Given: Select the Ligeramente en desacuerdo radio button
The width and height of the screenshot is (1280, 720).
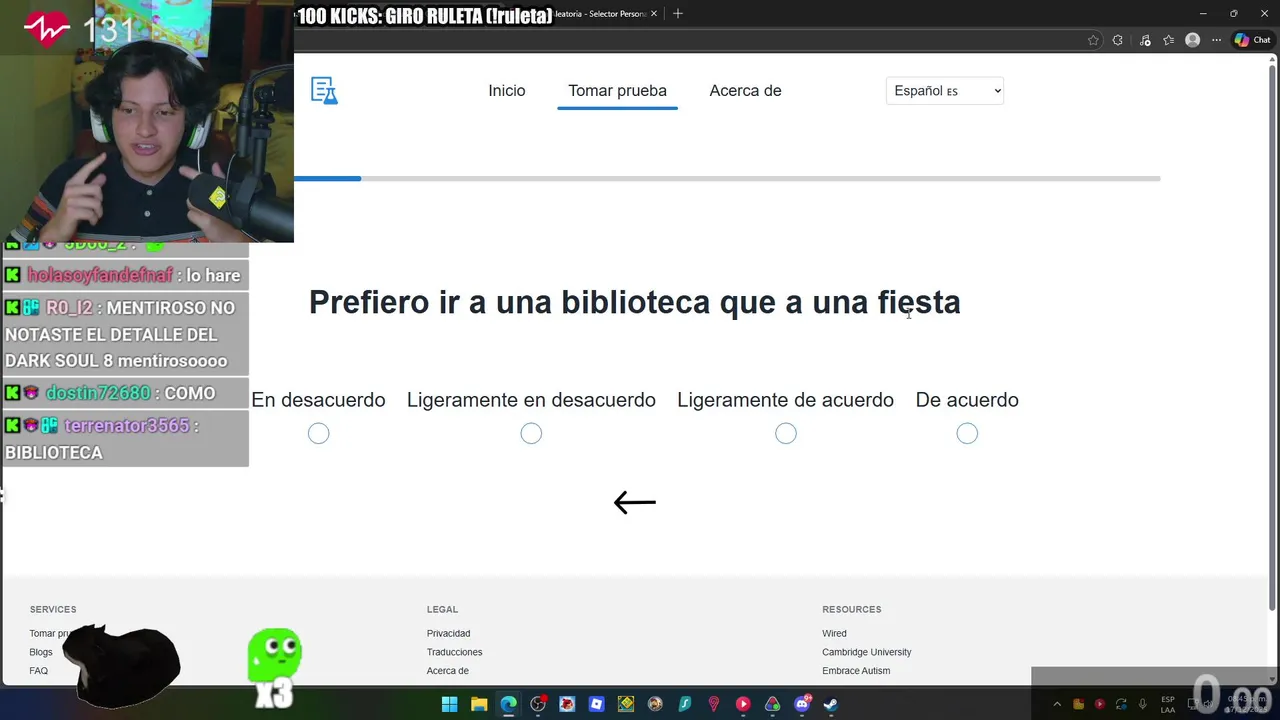Looking at the screenshot, I should pyautogui.click(x=531, y=433).
